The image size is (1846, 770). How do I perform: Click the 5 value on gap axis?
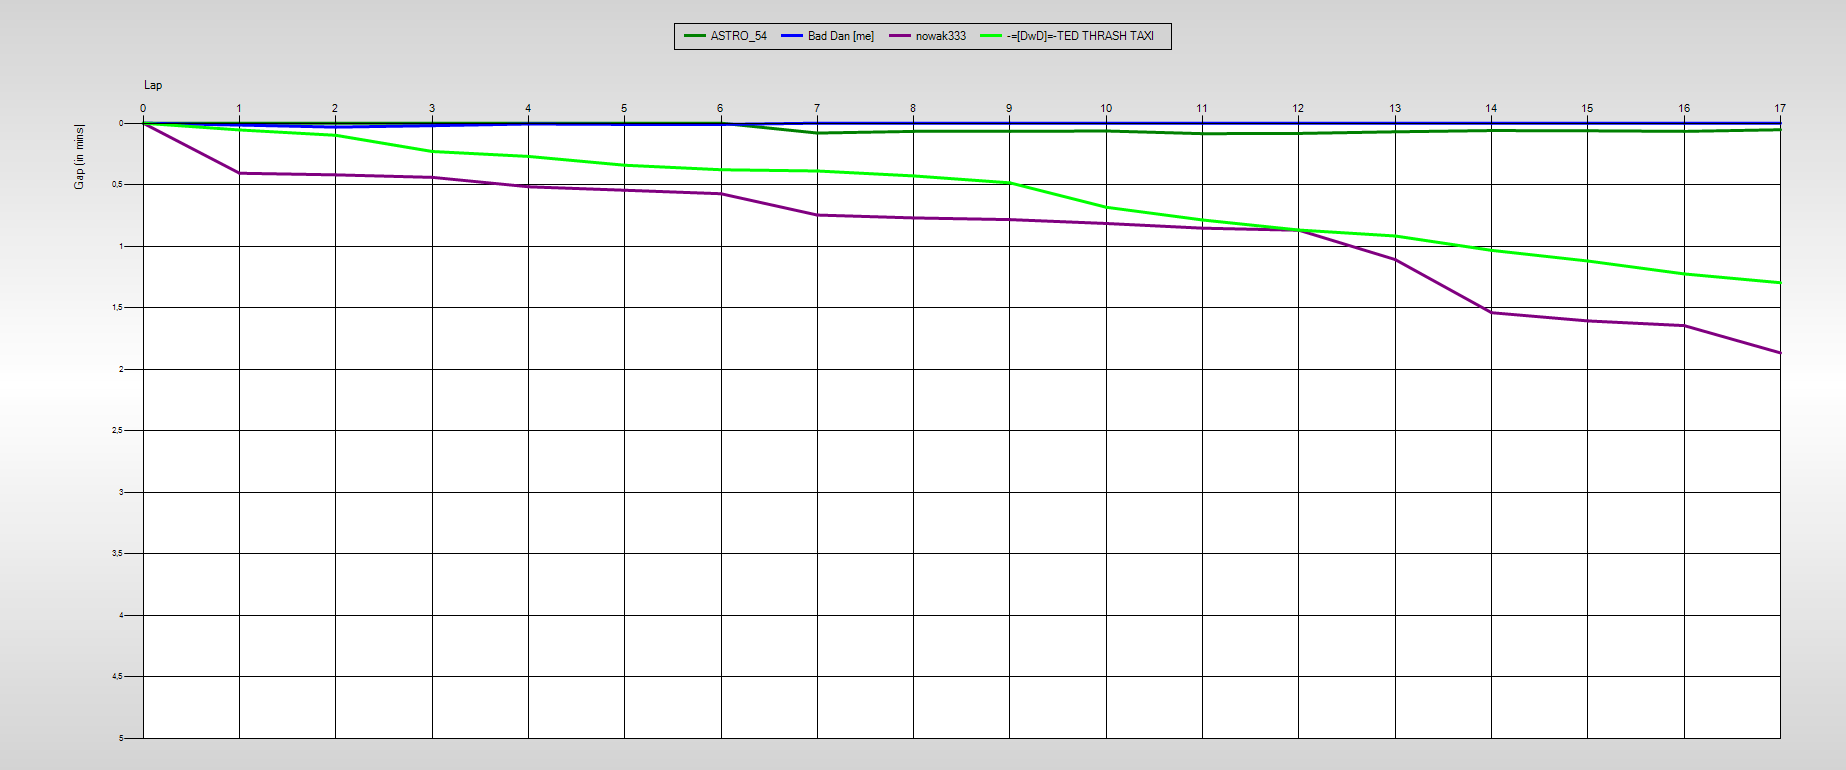coord(121,738)
